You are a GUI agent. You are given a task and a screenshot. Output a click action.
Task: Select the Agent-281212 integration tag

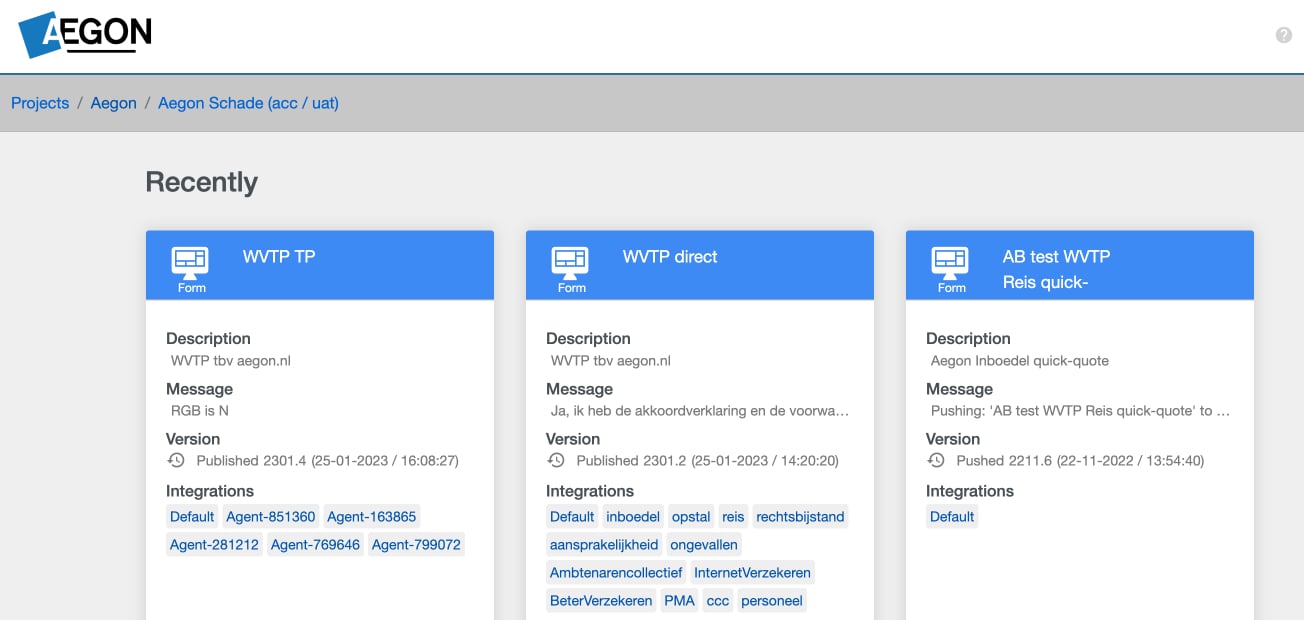(x=214, y=545)
